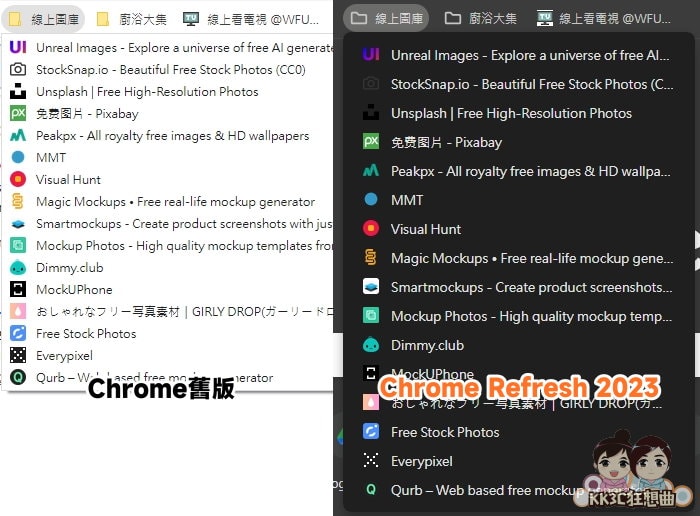Click the Dimmy.club icon in the dark menu

[x=371, y=345]
